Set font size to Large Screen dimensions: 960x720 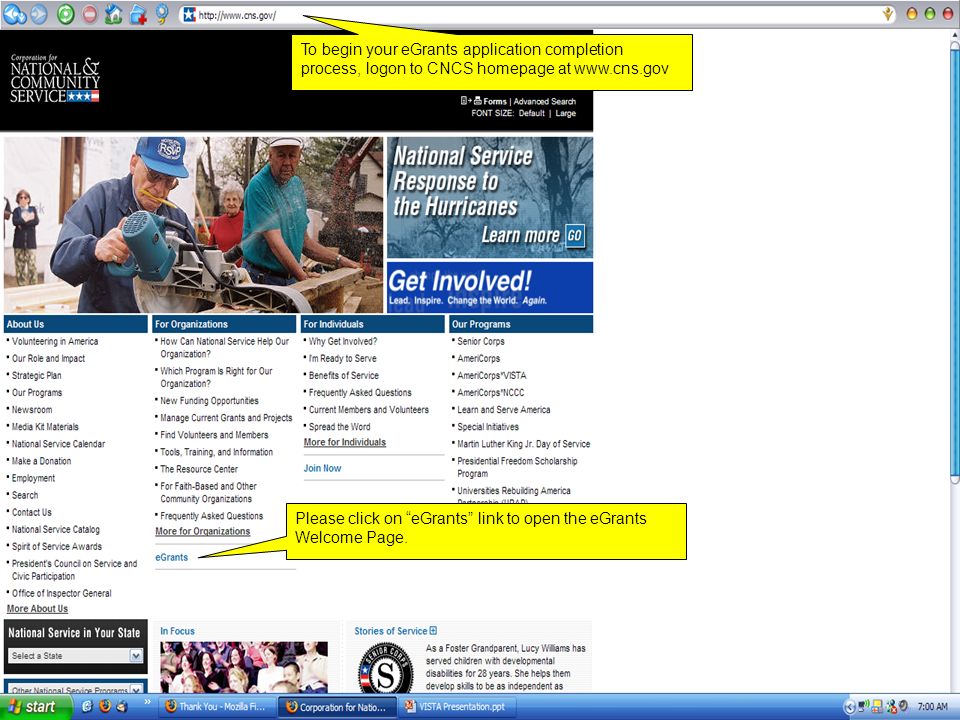(565, 113)
